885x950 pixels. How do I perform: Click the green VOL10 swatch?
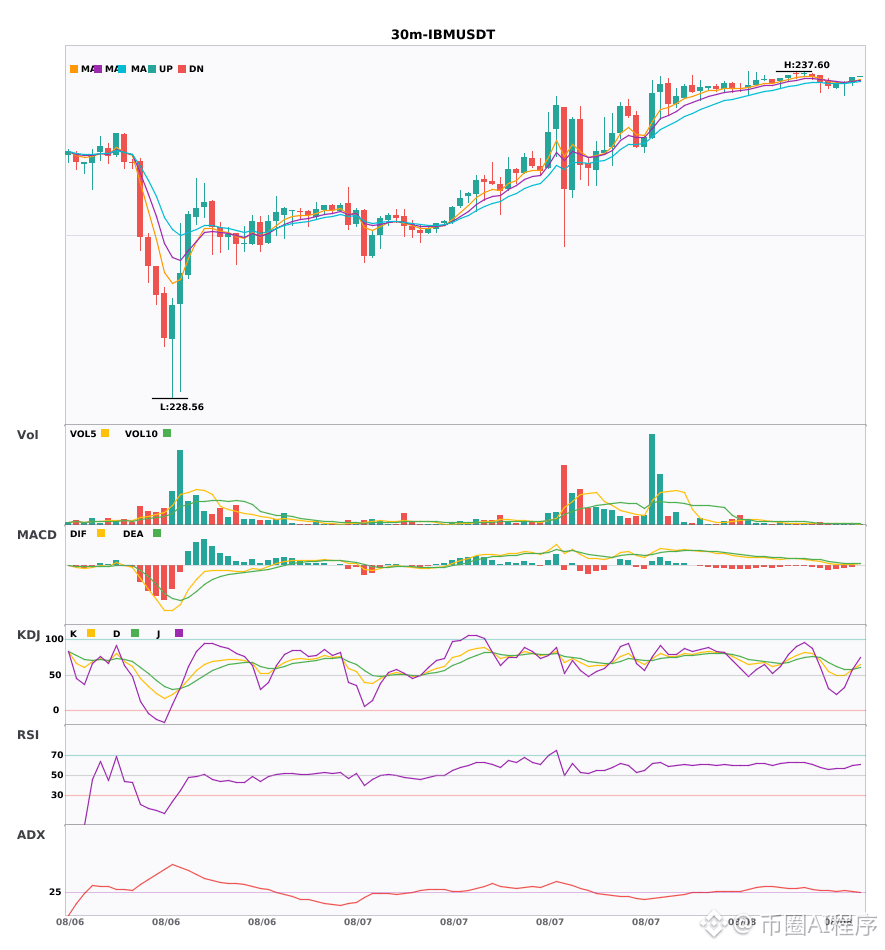(167, 433)
